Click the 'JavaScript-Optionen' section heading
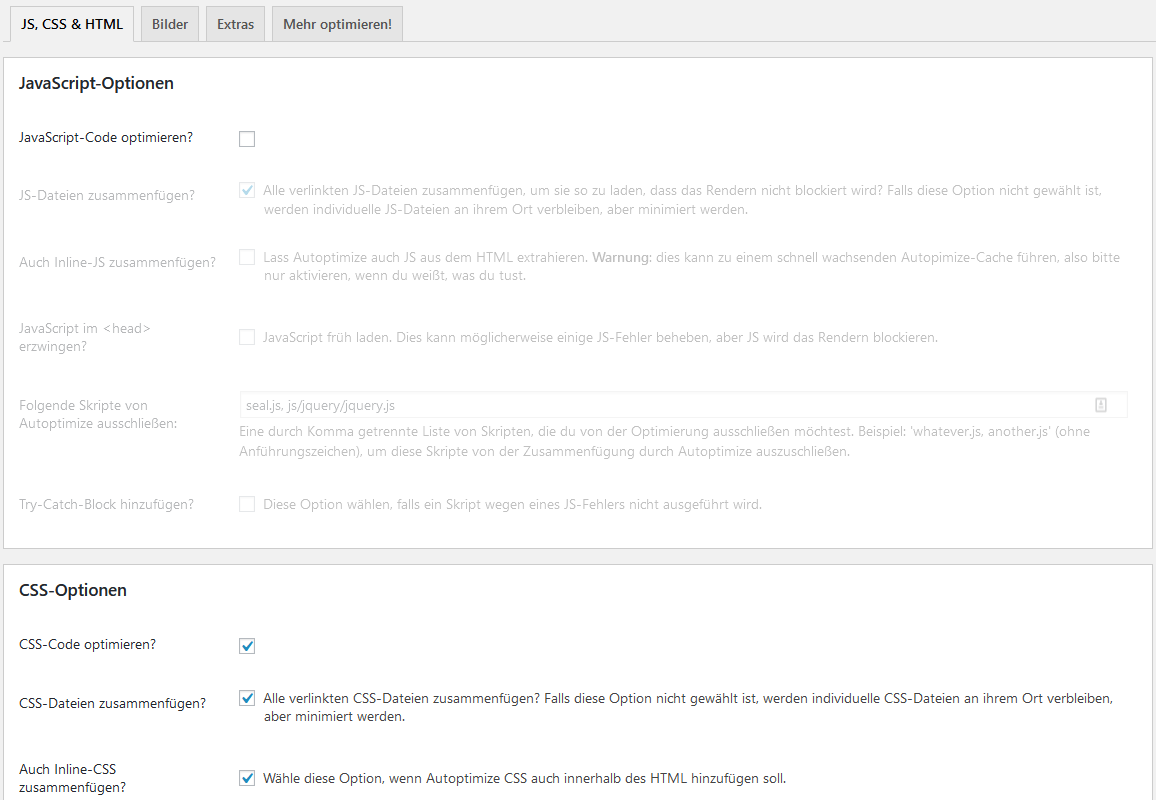This screenshot has height=800, width=1156. point(97,84)
